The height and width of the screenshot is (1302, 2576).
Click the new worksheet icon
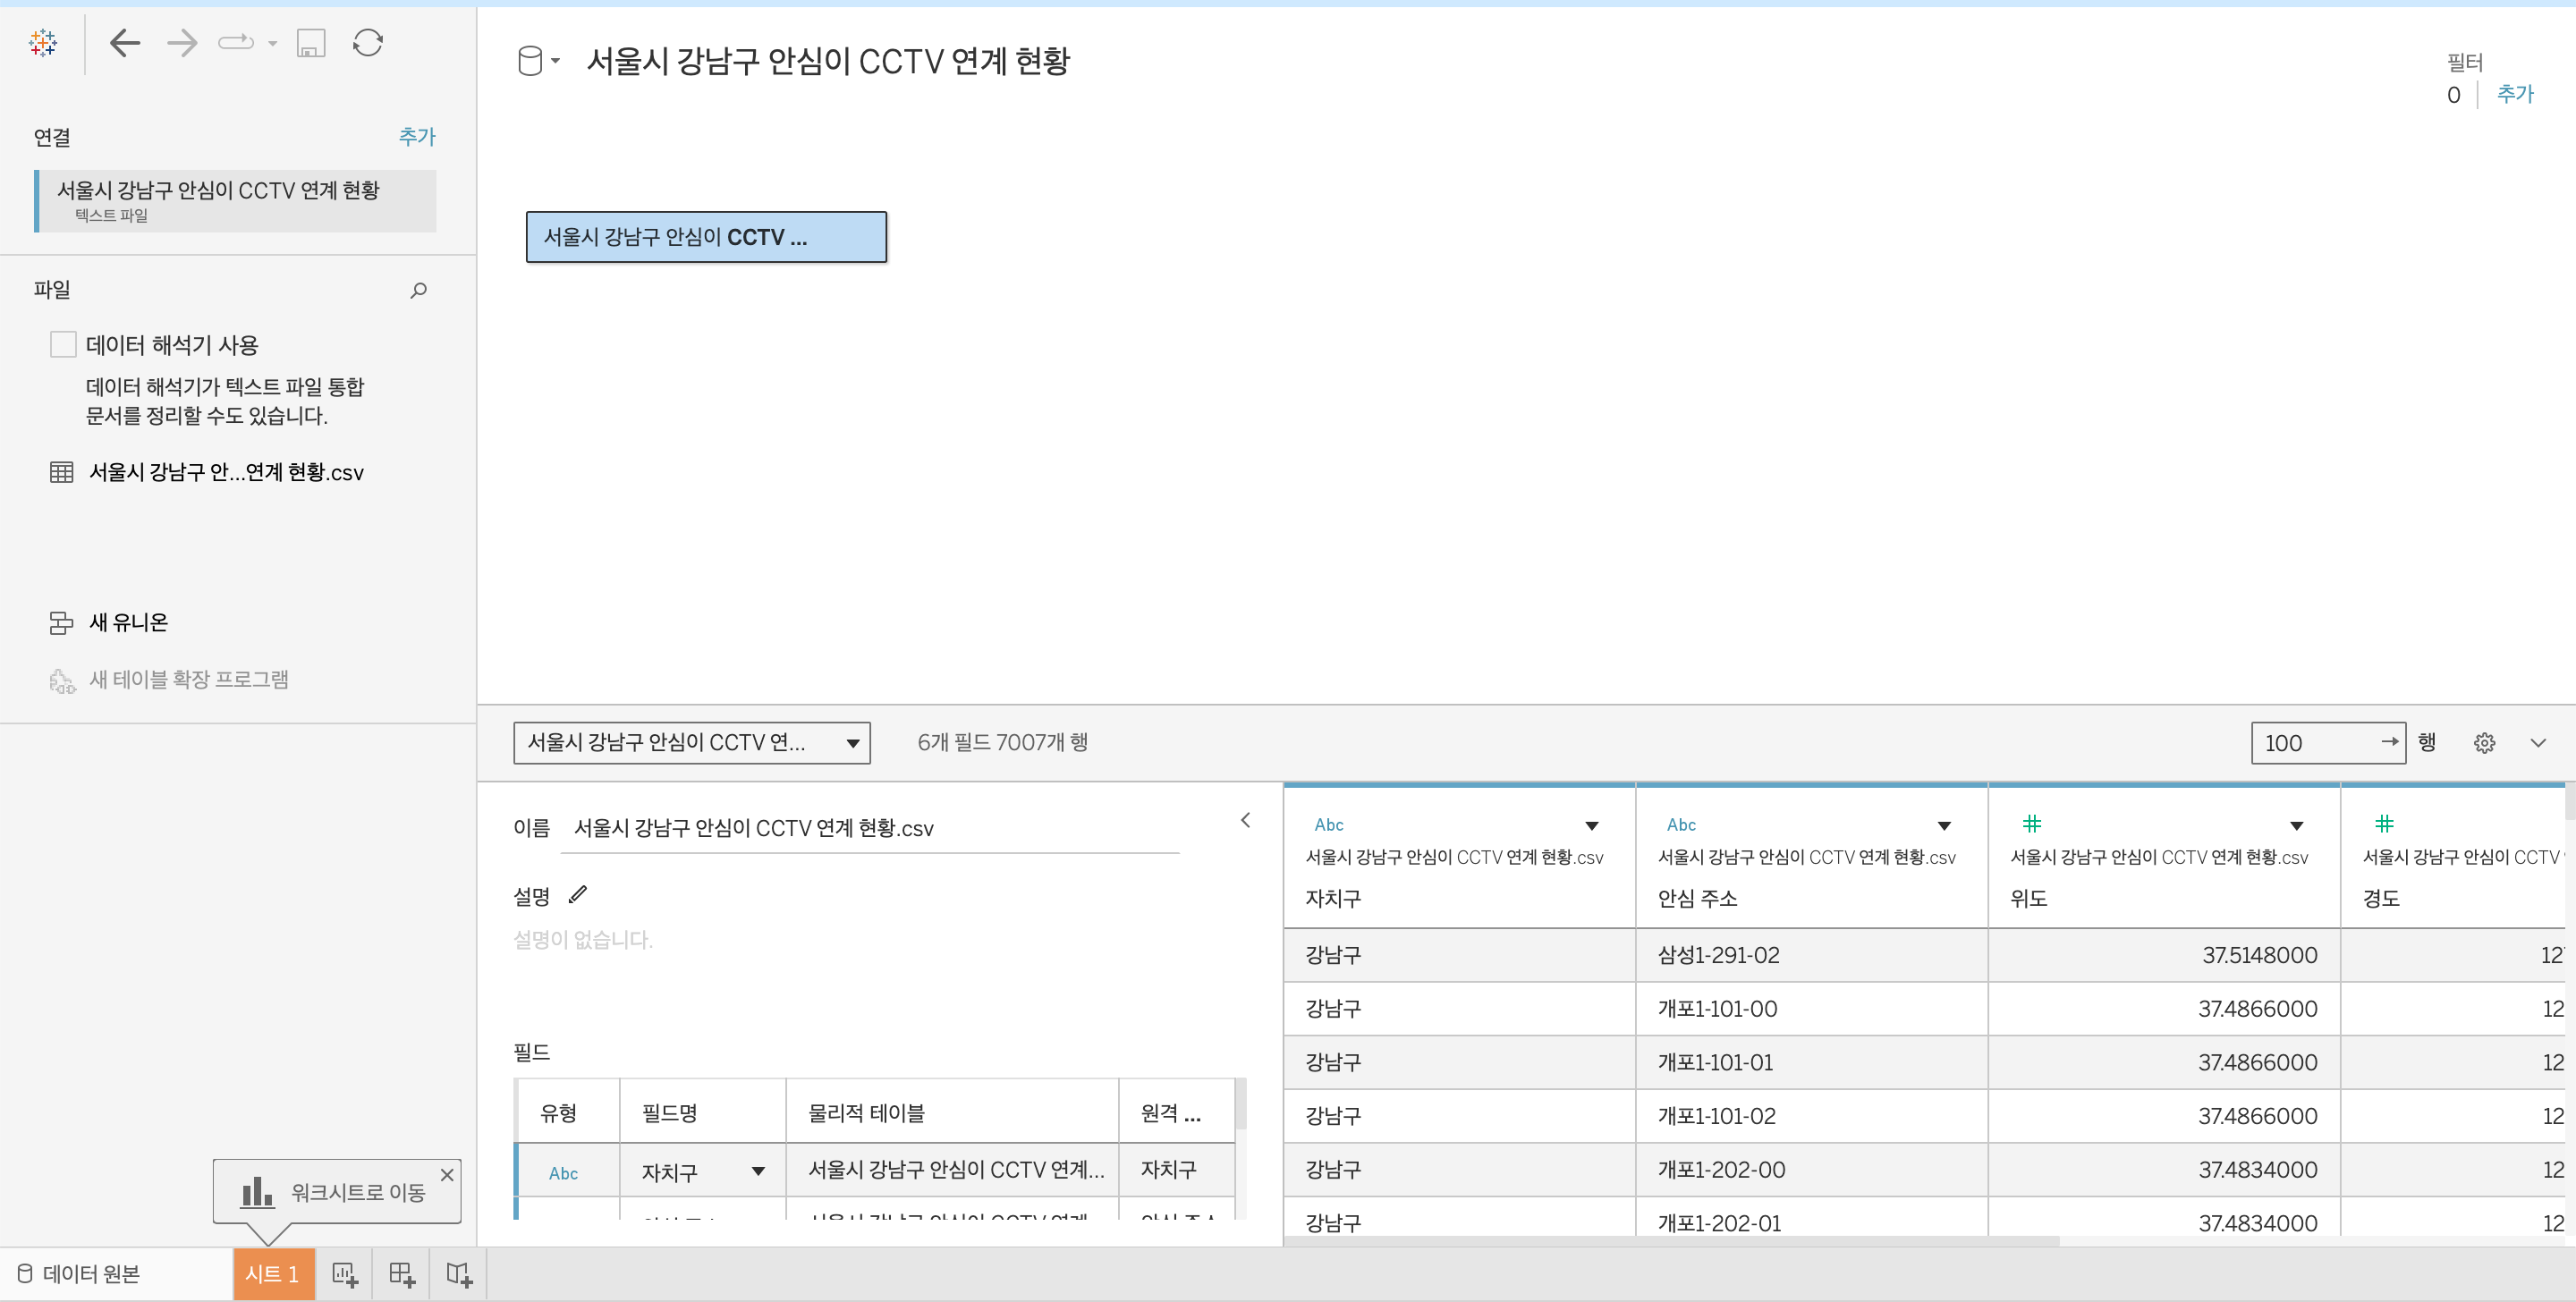click(344, 1274)
